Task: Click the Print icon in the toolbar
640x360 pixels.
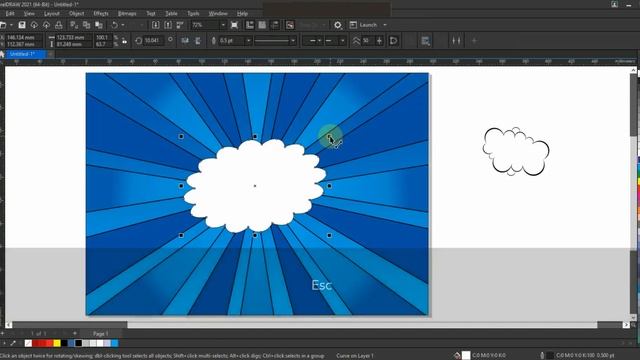Action: [59, 25]
